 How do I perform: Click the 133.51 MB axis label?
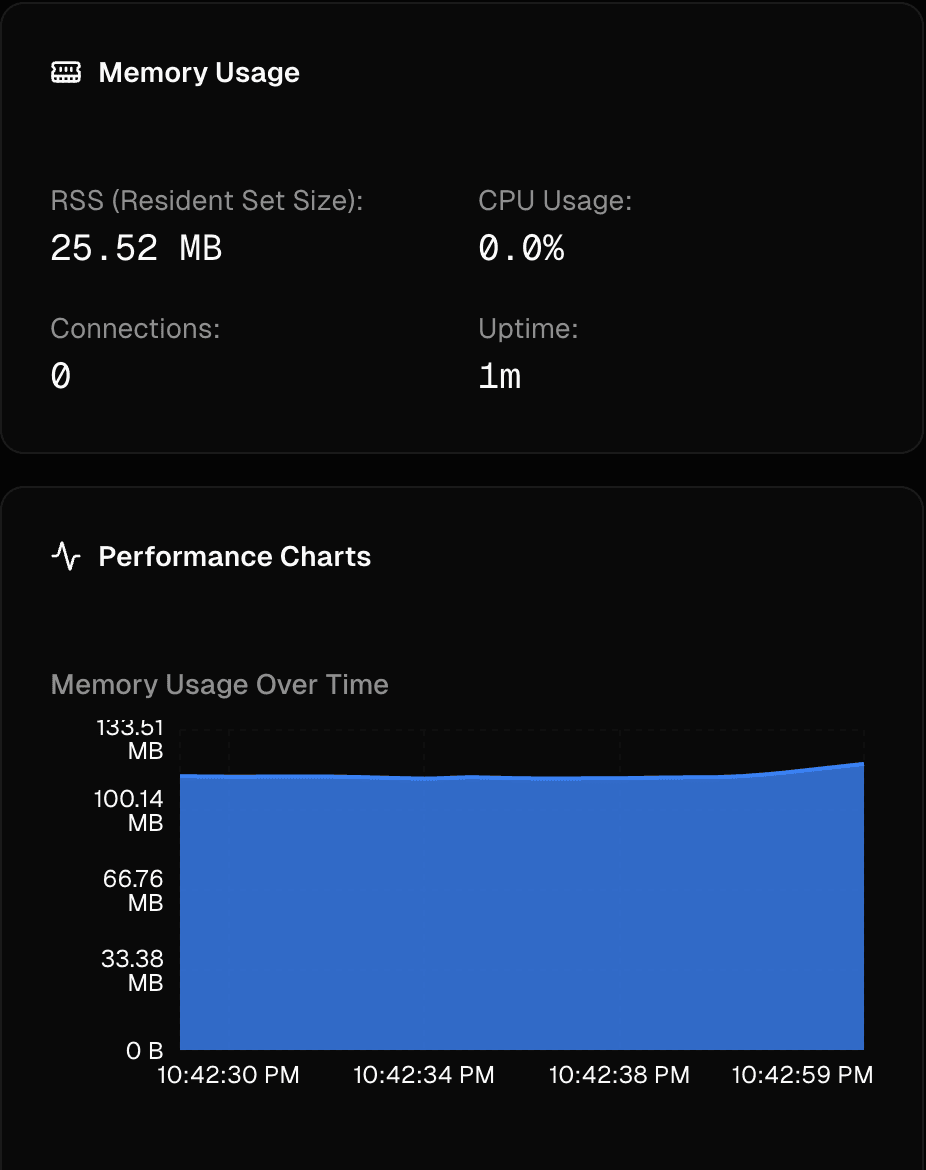coord(133,739)
